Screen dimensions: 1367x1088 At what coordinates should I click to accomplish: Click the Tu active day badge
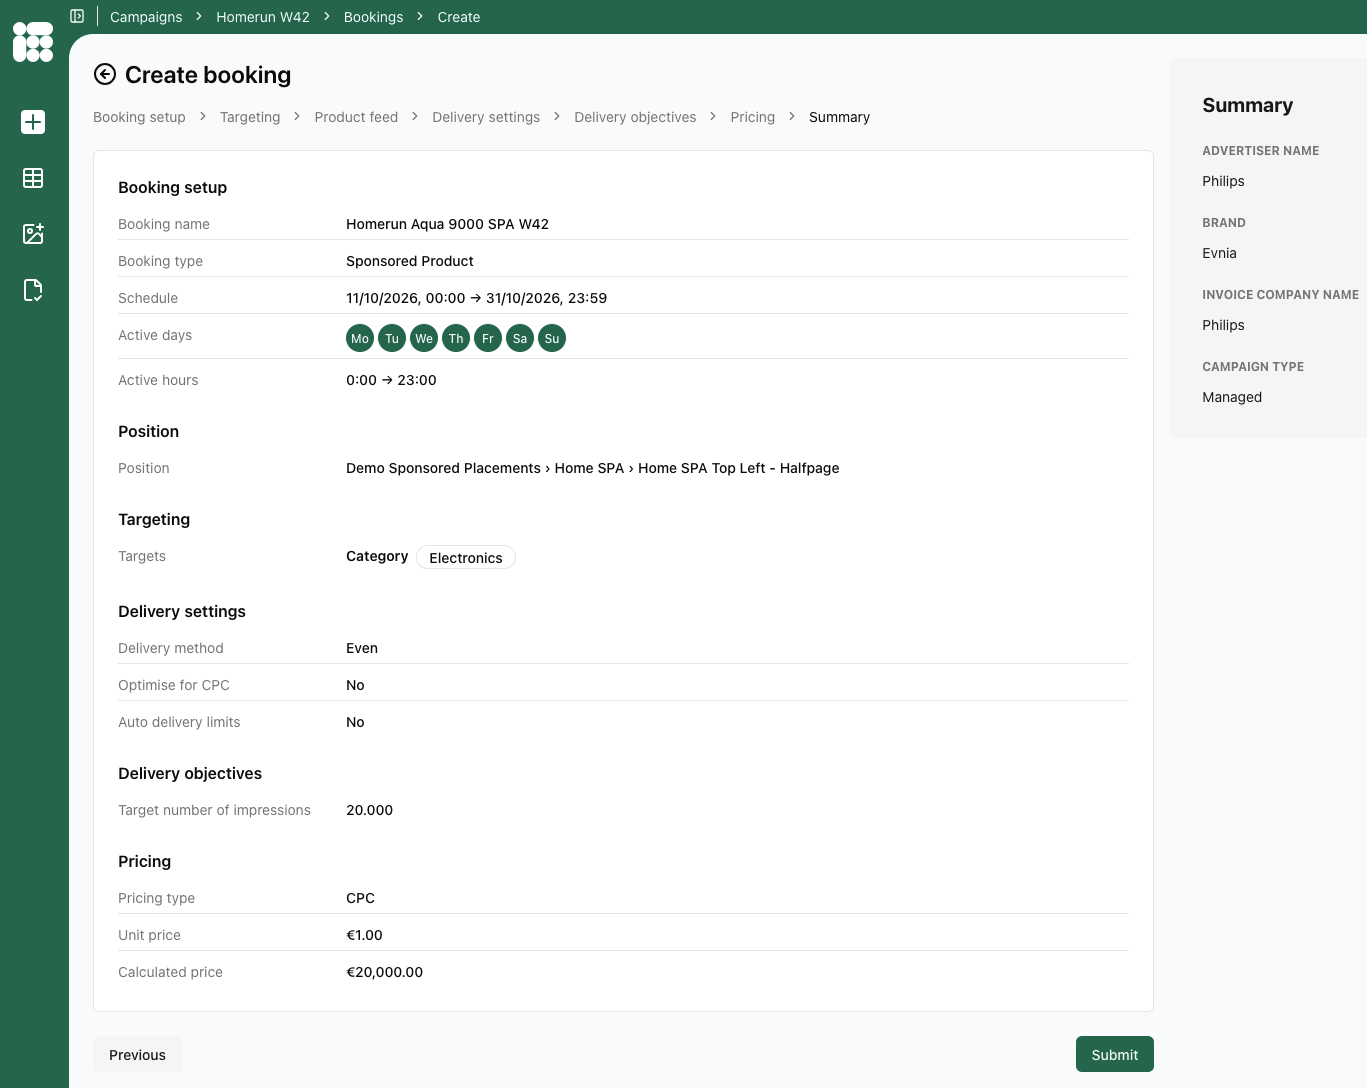coord(392,338)
